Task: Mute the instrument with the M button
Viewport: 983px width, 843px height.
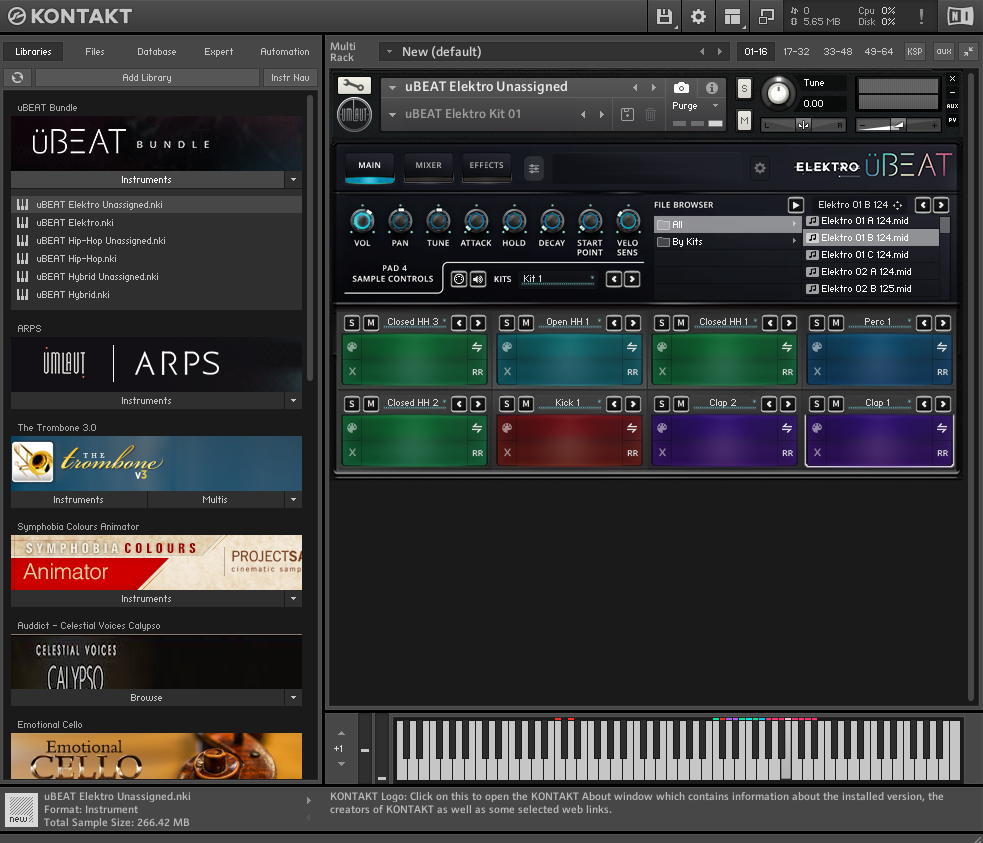Action: pos(744,120)
